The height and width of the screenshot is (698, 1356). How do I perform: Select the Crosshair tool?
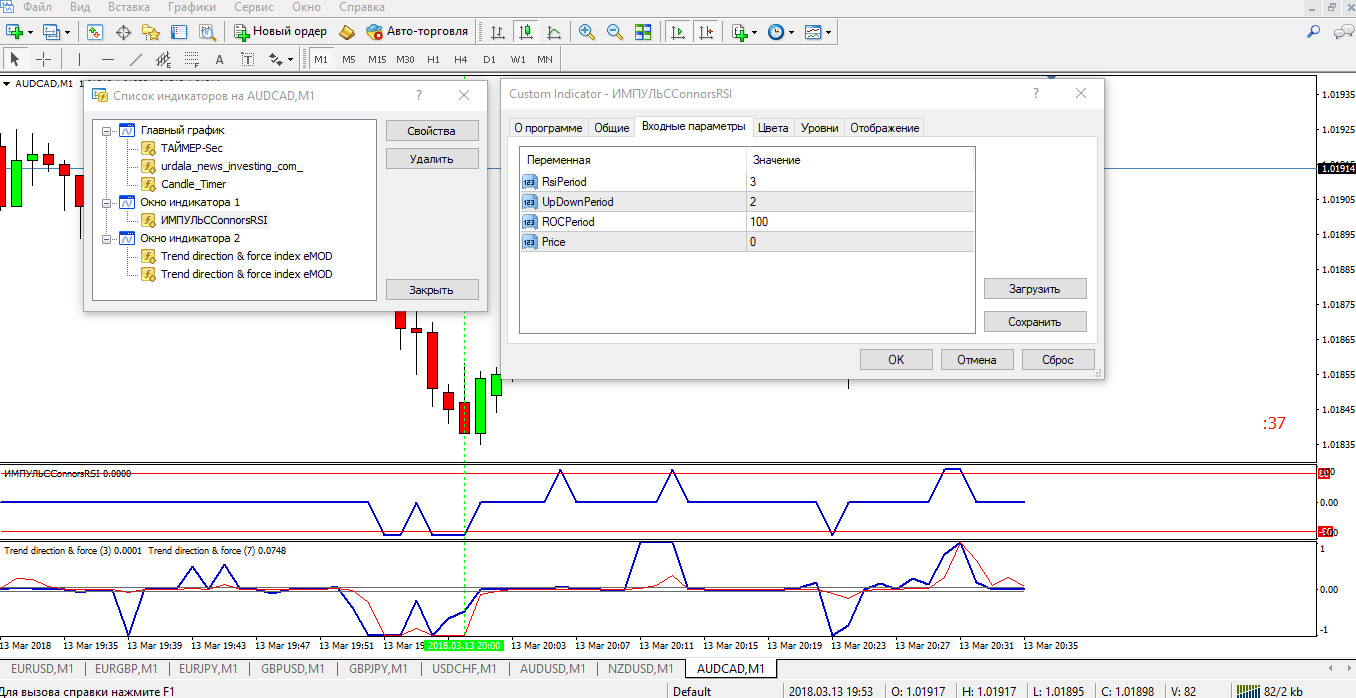(x=44, y=59)
